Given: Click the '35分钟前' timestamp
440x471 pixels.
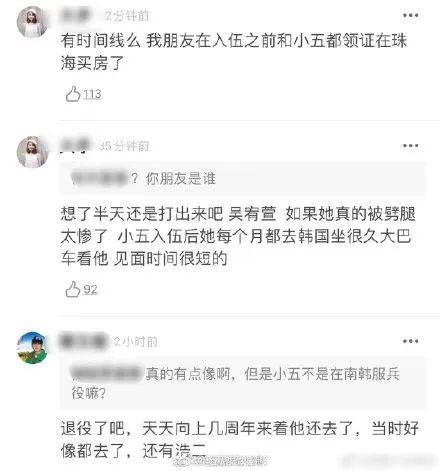Looking at the screenshot, I should 124,146.
